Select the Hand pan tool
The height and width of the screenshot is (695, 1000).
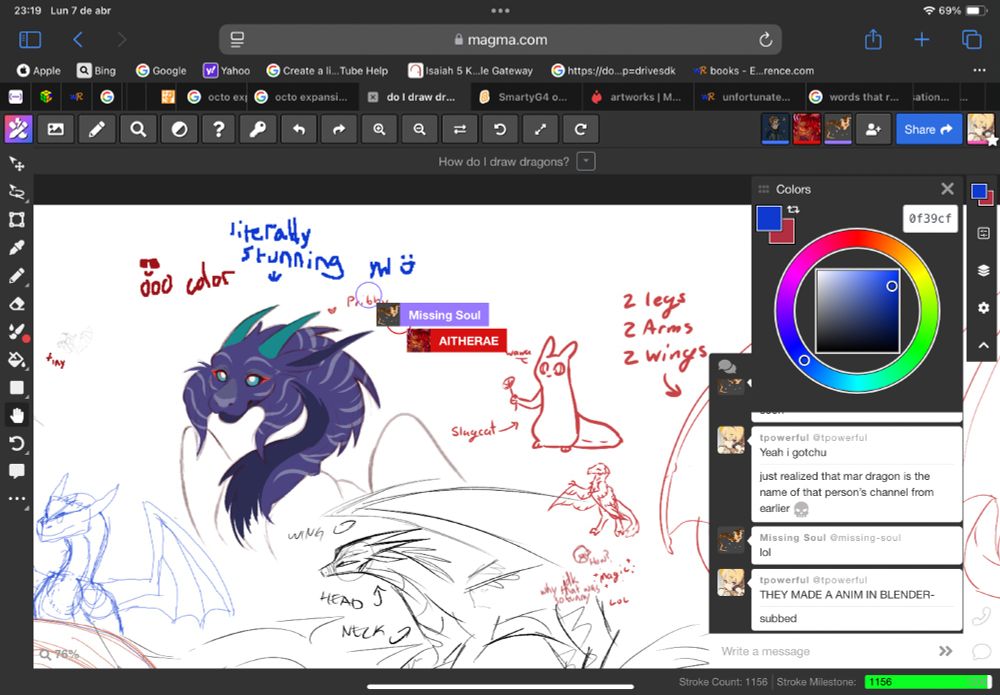tap(17, 416)
